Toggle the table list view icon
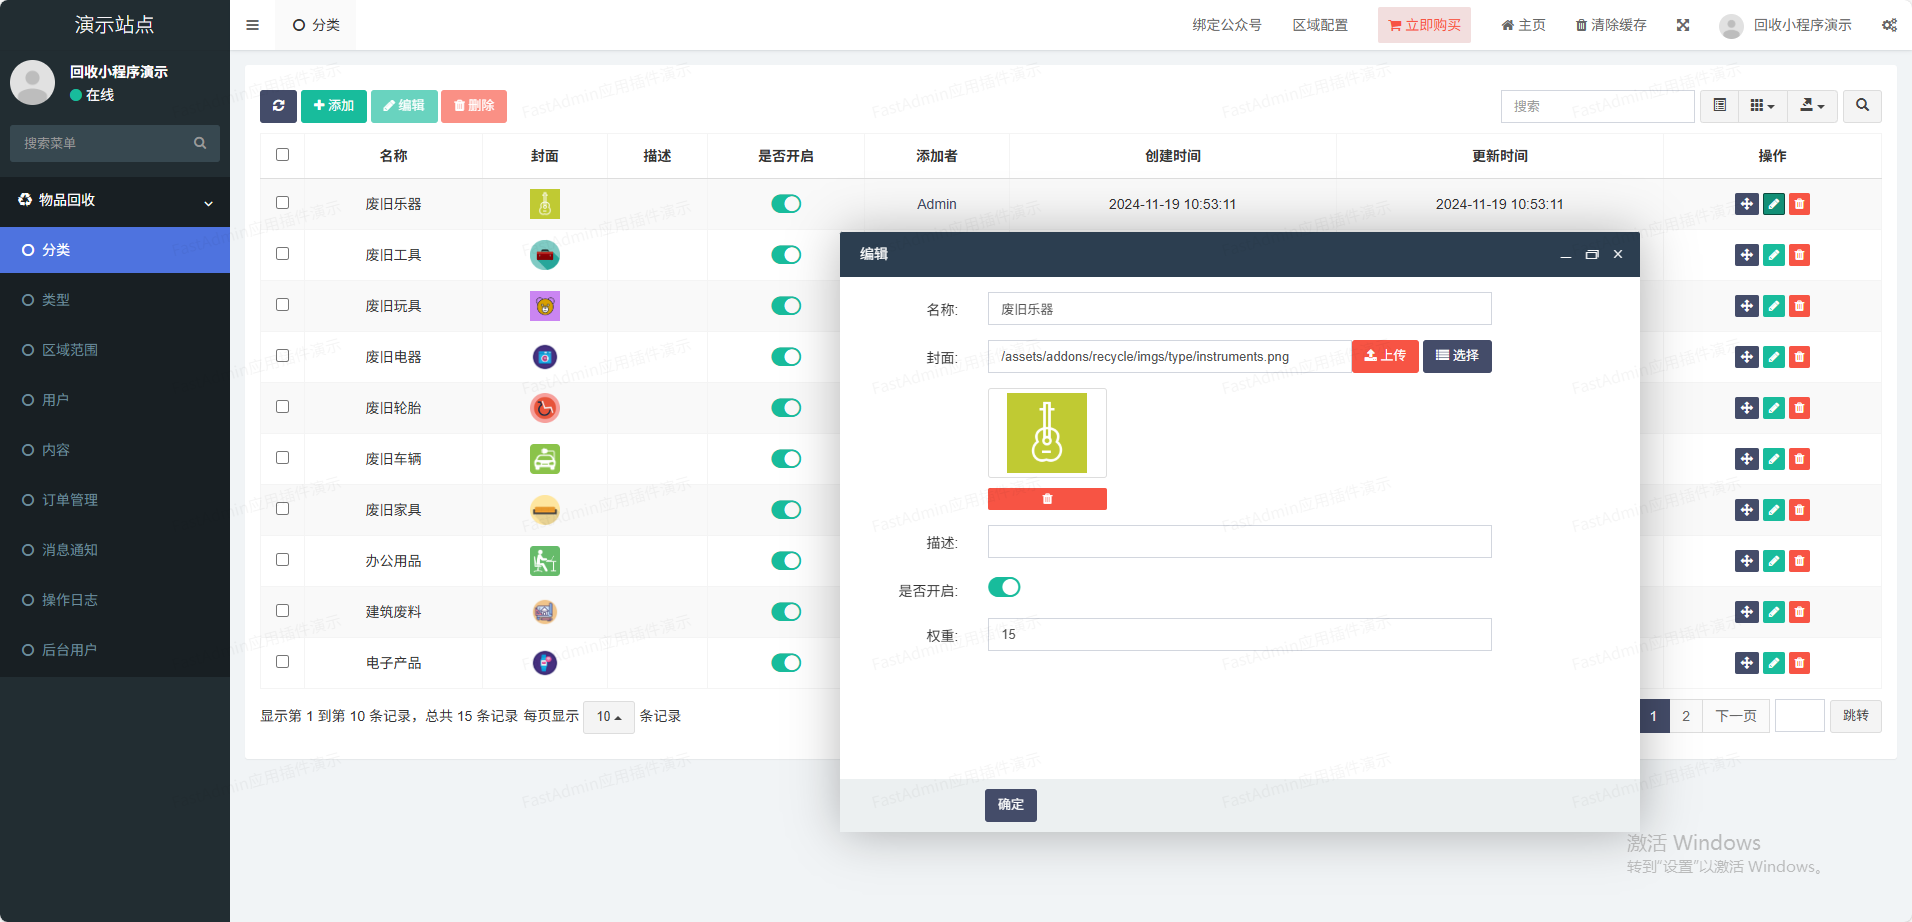Viewport: 1912px width, 922px height. coord(1719,106)
